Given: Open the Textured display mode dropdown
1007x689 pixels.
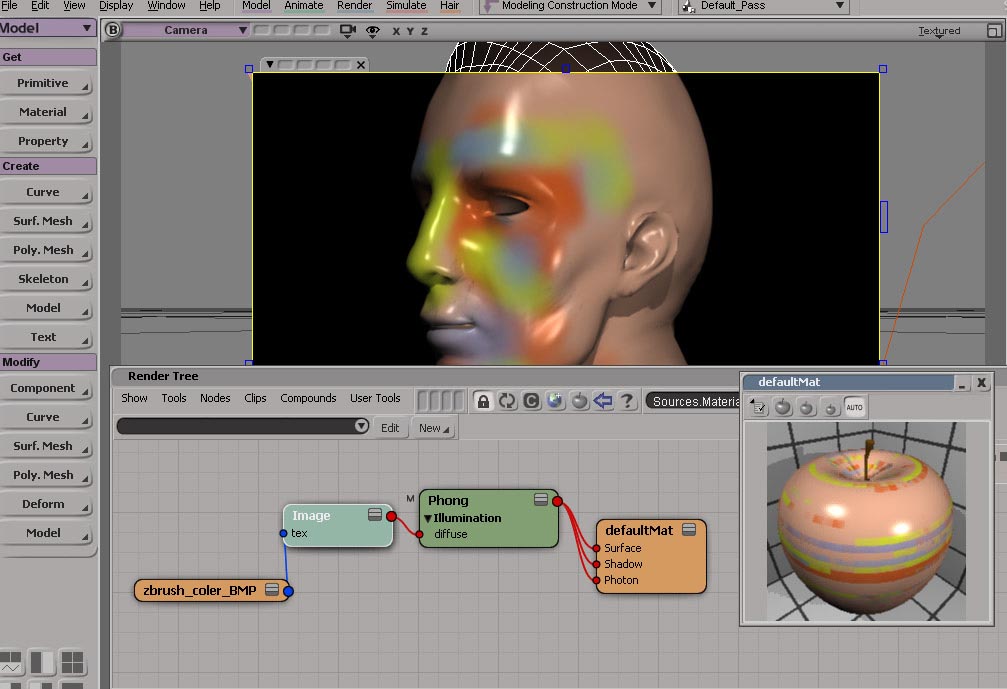Looking at the screenshot, I should tap(939, 31).
